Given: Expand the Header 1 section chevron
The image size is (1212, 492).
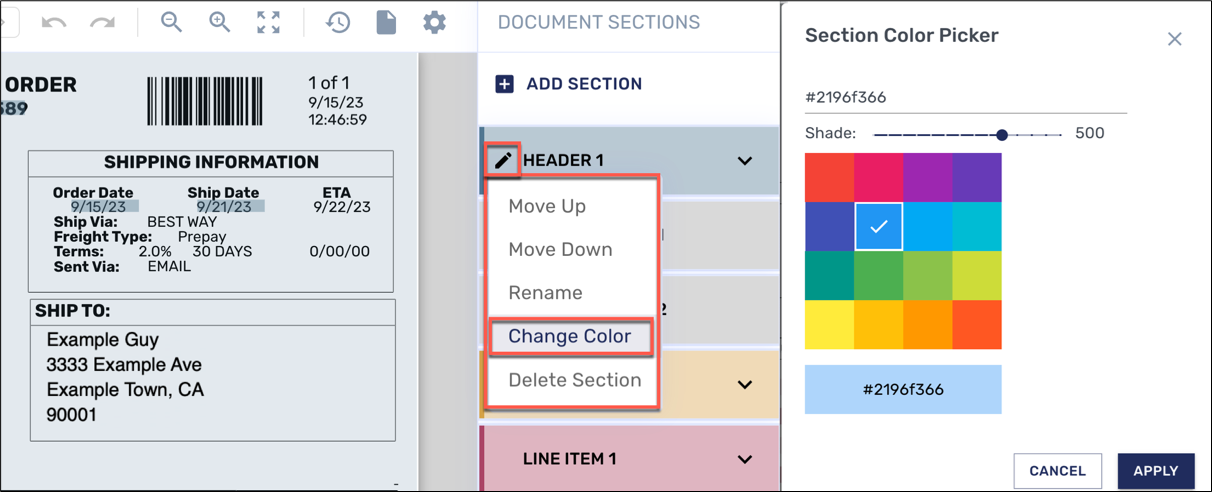Looking at the screenshot, I should click(x=745, y=161).
